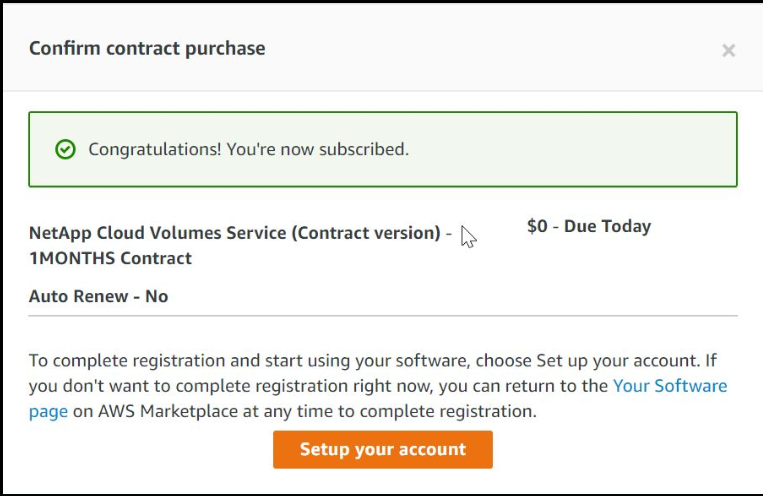This screenshot has height=496, width=763.
Task: Click the 'You're now subscribed' words
Action: point(318,149)
